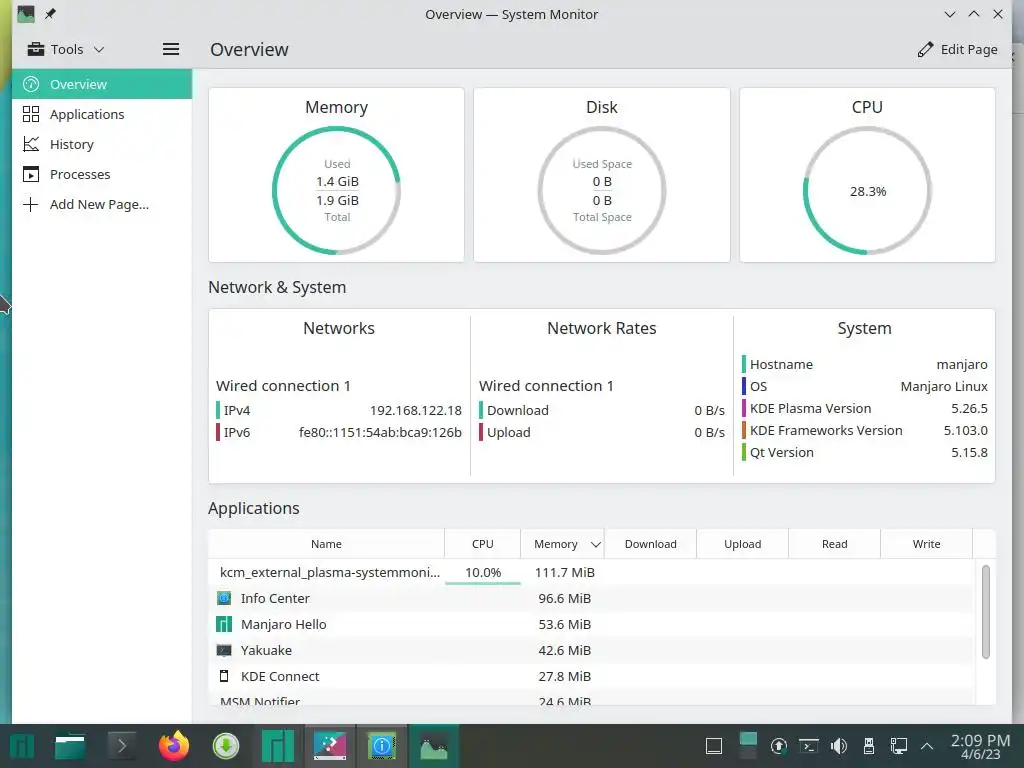Open the volume icon in system tray

pyautogui.click(x=839, y=746)
